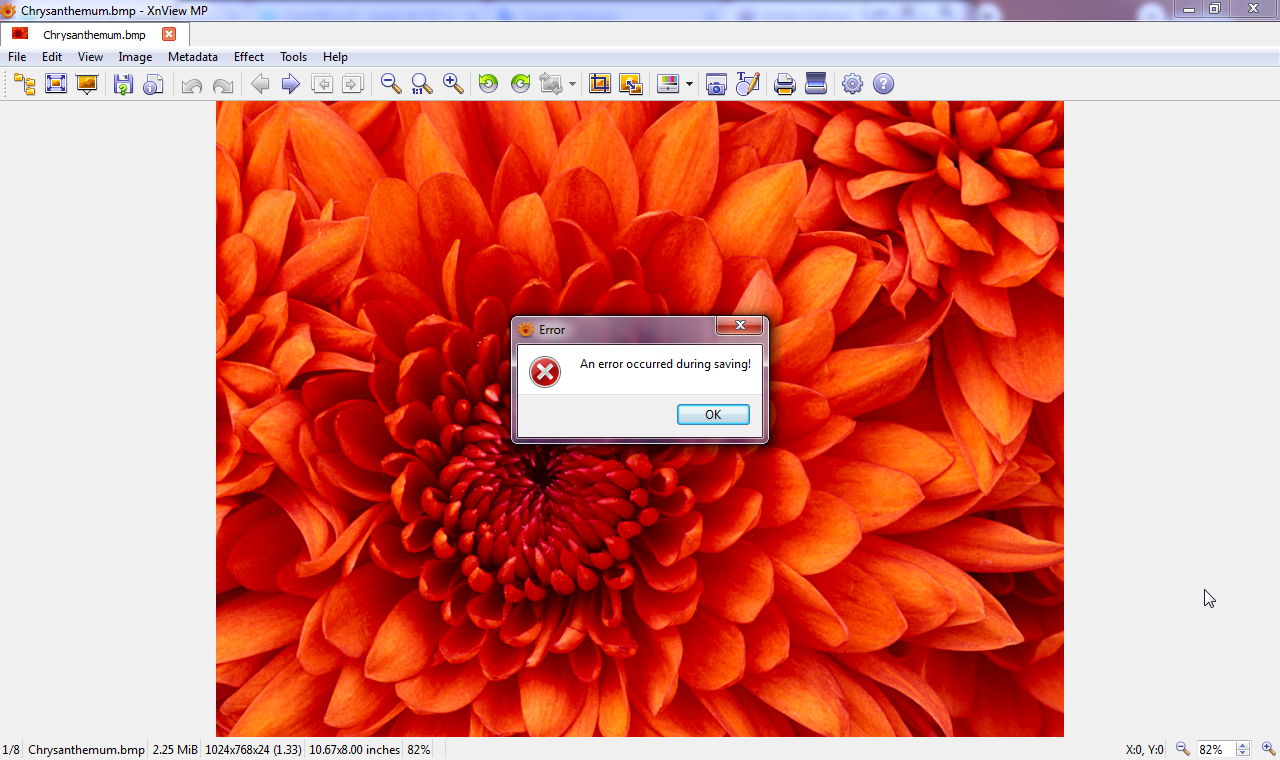
Task: Click the Undo arrow icon
Action: coord(192,84)
